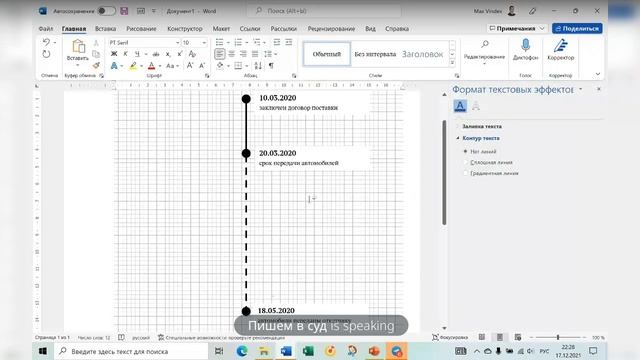The image size is (640, 360).
Task: Select Text Effects tab icon in pane
Action: click(476, 106)
